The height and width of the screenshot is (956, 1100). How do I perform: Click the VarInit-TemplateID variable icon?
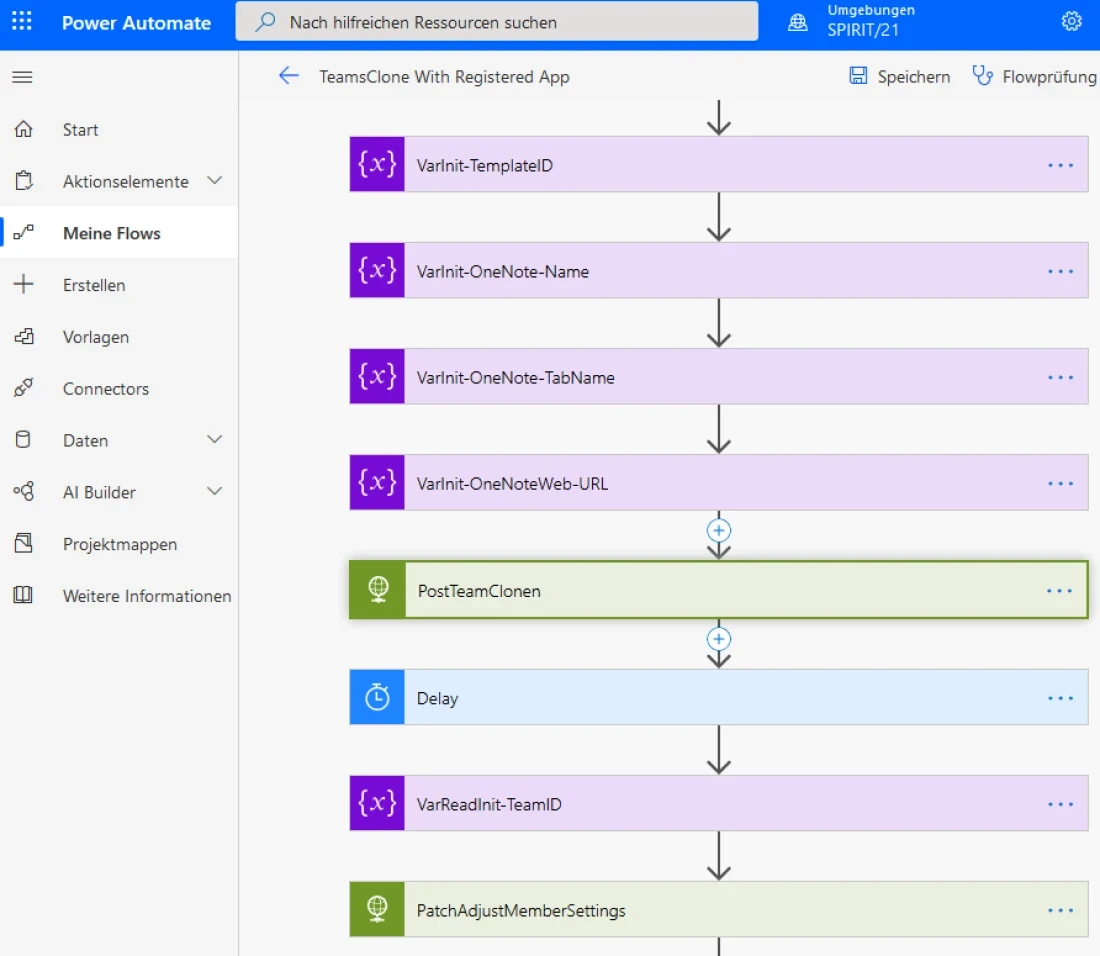(x=377, y=165)
